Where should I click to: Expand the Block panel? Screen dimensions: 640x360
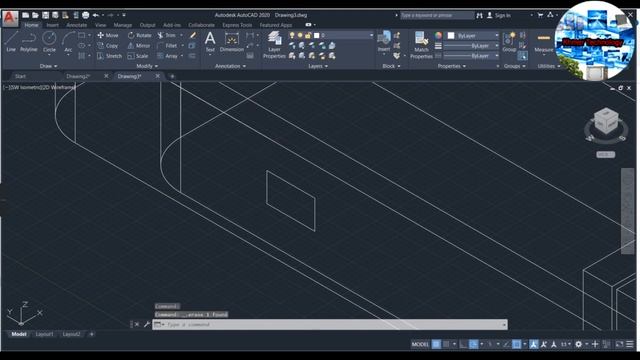point(391,66)
